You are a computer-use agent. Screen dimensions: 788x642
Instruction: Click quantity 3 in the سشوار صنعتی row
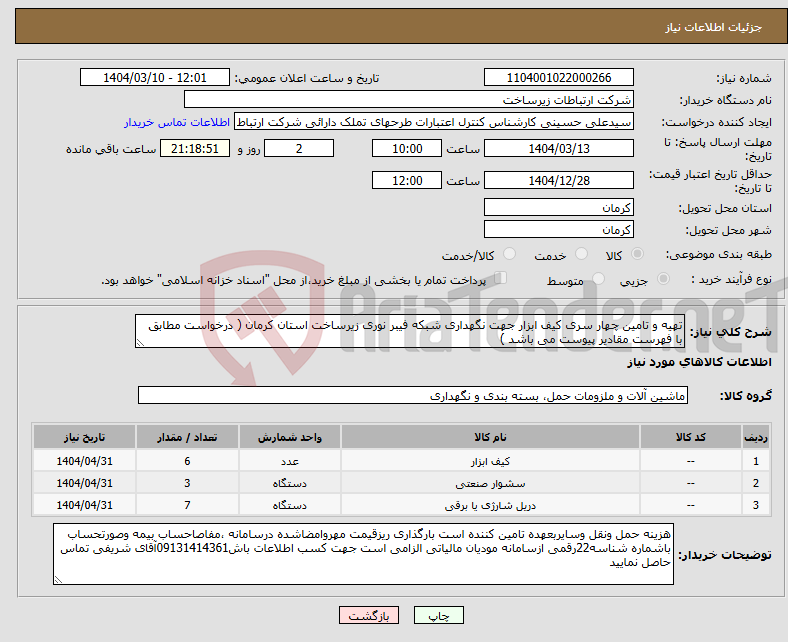tap(187, 483)
